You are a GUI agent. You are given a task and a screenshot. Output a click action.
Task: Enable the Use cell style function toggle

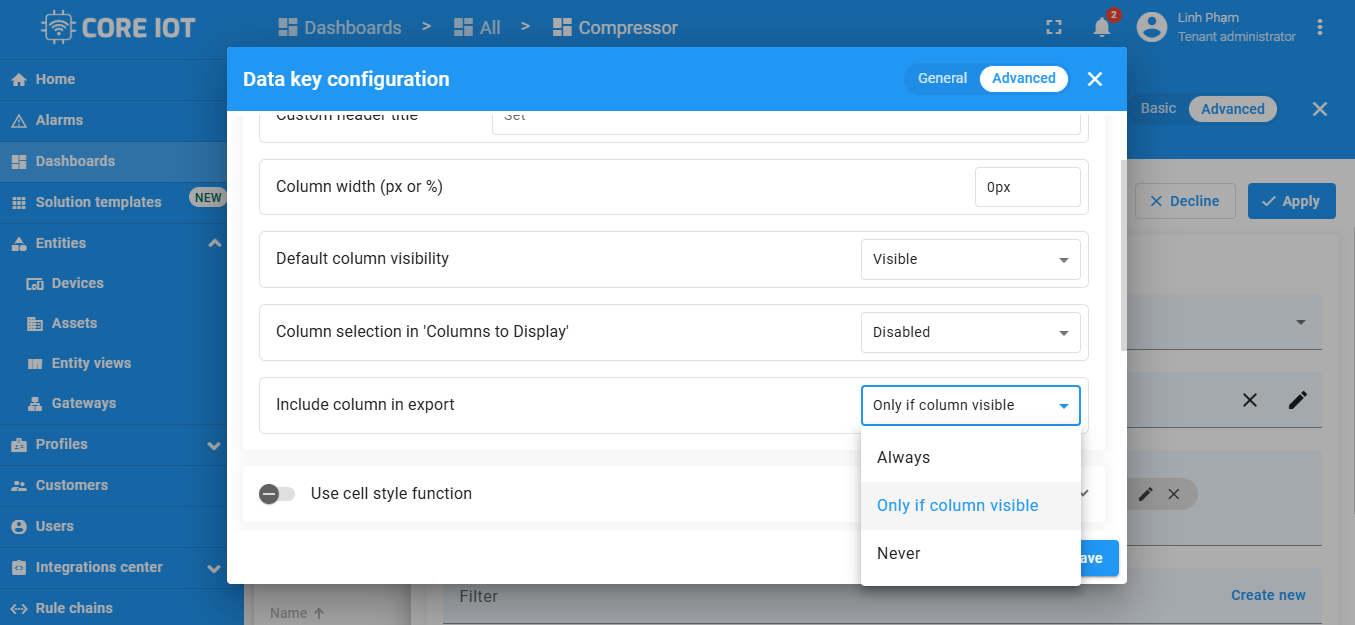[x=277, y=494]
